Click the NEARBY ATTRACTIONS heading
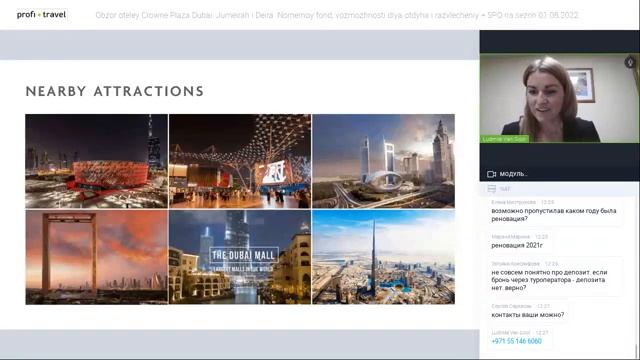 click(115, 91)
